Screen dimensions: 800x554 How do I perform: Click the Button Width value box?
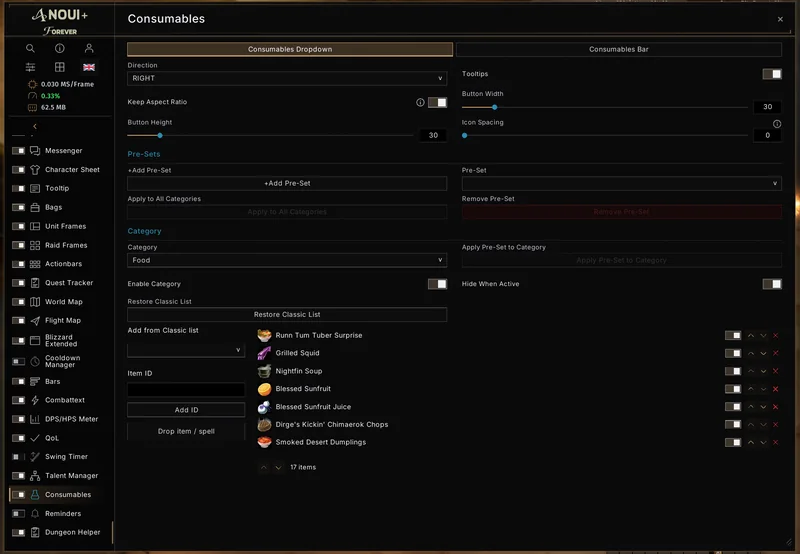click(767, 107)
